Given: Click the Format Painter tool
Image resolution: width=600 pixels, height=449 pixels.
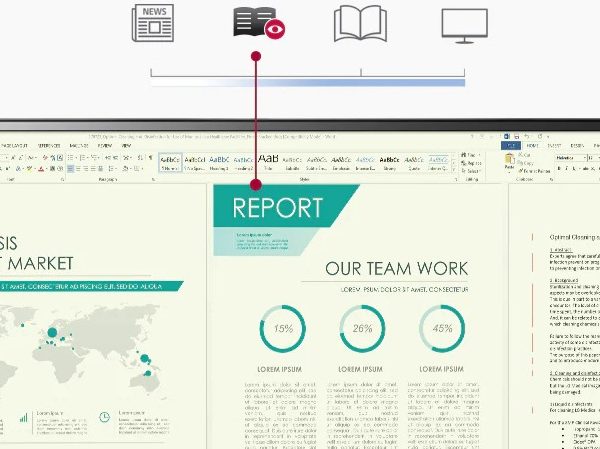Looking at the screenshot, I should (534, 171).
